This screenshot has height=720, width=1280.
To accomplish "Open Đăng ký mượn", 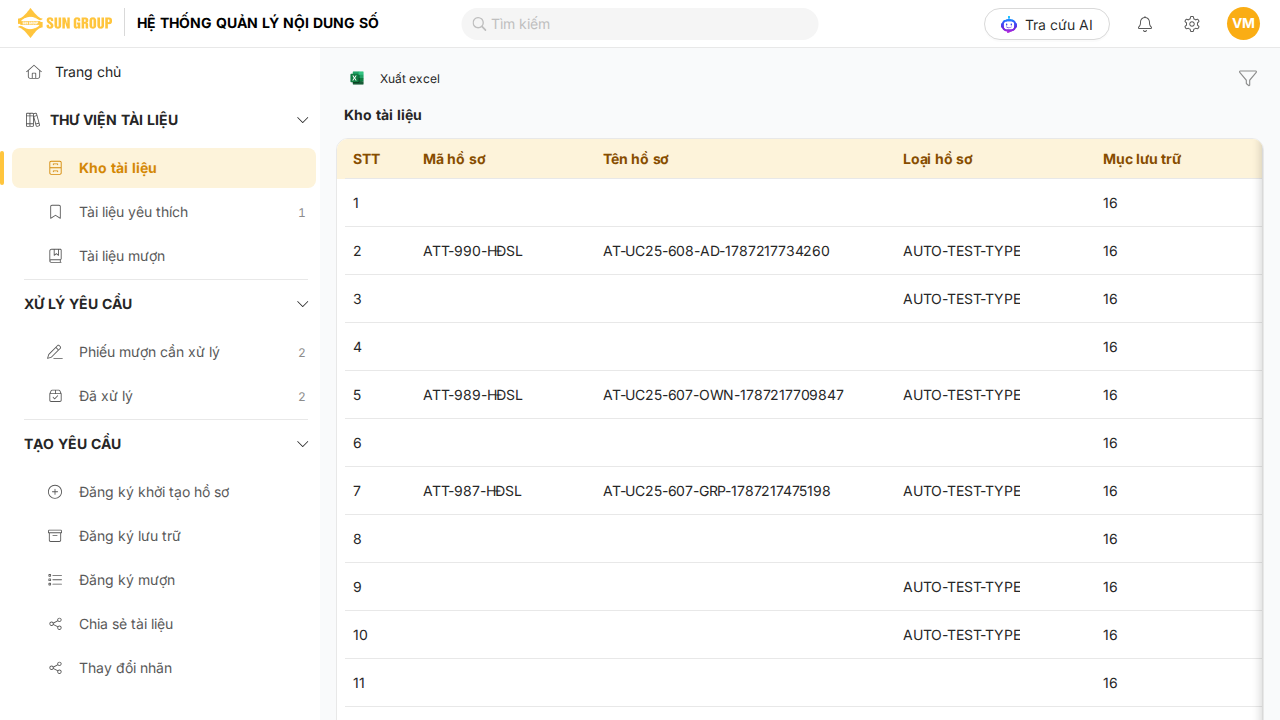I will click(x=164, y=580).
